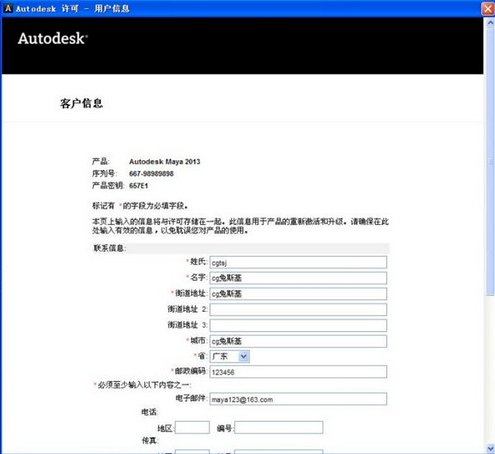This screenshot has width=495, height=454.
Task: Click the product name Autodesk Maya 2013
Action: 165,162
